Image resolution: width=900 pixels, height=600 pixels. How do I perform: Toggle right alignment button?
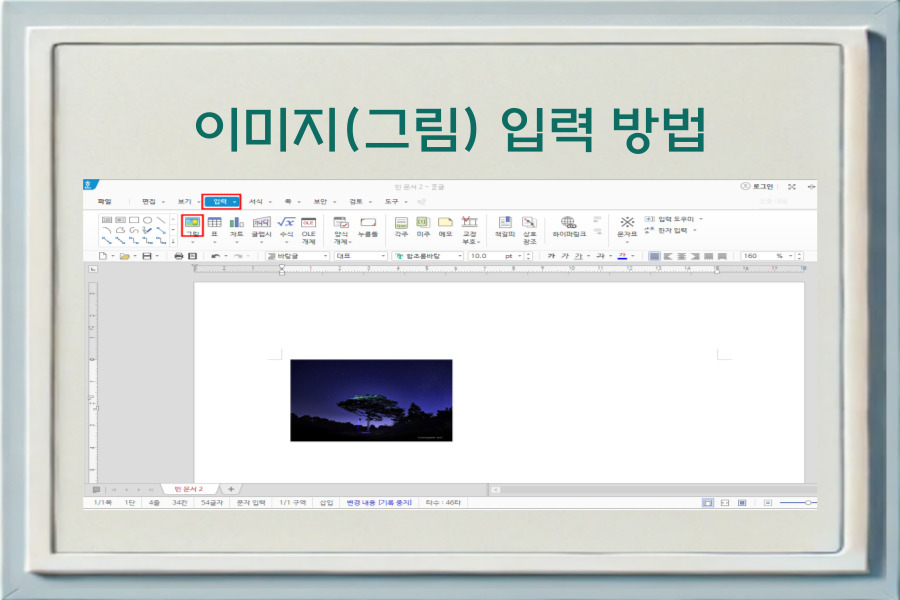point(695,256)
